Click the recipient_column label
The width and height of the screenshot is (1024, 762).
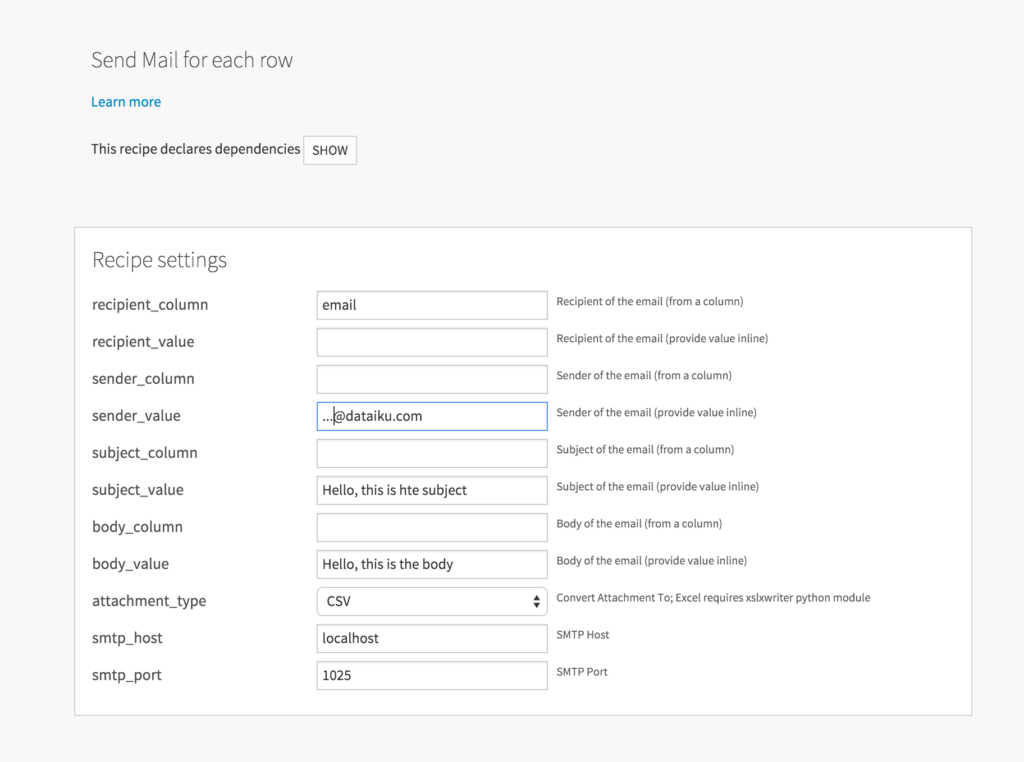(x=150, y=304)
